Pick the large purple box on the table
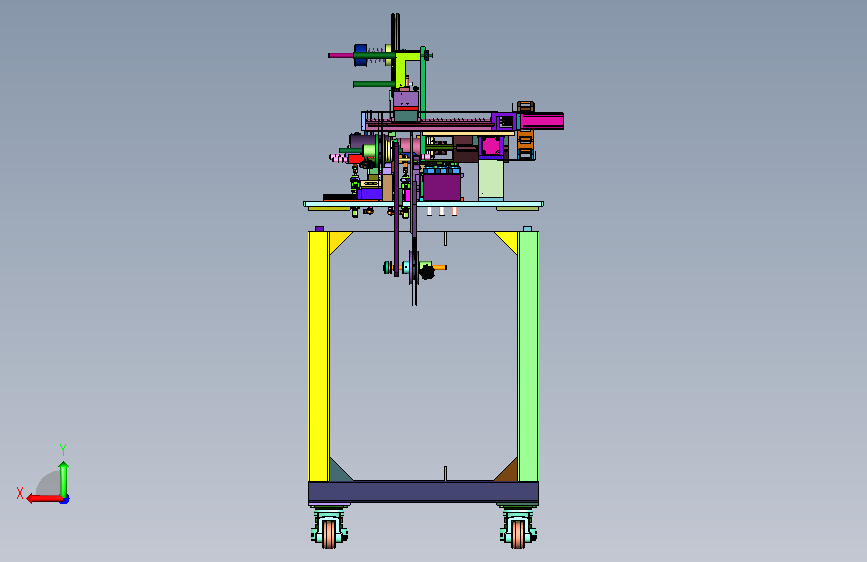Image resolution: width=867 pixels, height=562 pixels. click(x=442, y=187)
